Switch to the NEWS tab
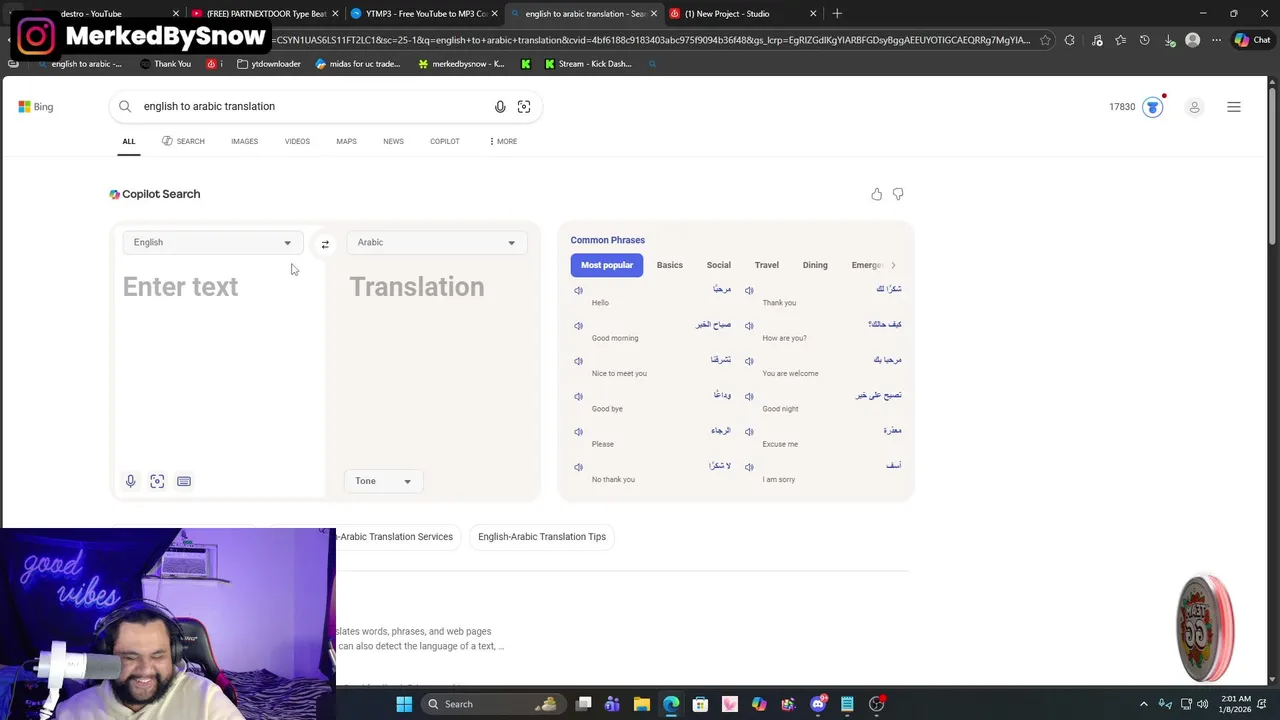Viewport: 1280px width, 720px height. pyautogui.click(x=393, y=141)
